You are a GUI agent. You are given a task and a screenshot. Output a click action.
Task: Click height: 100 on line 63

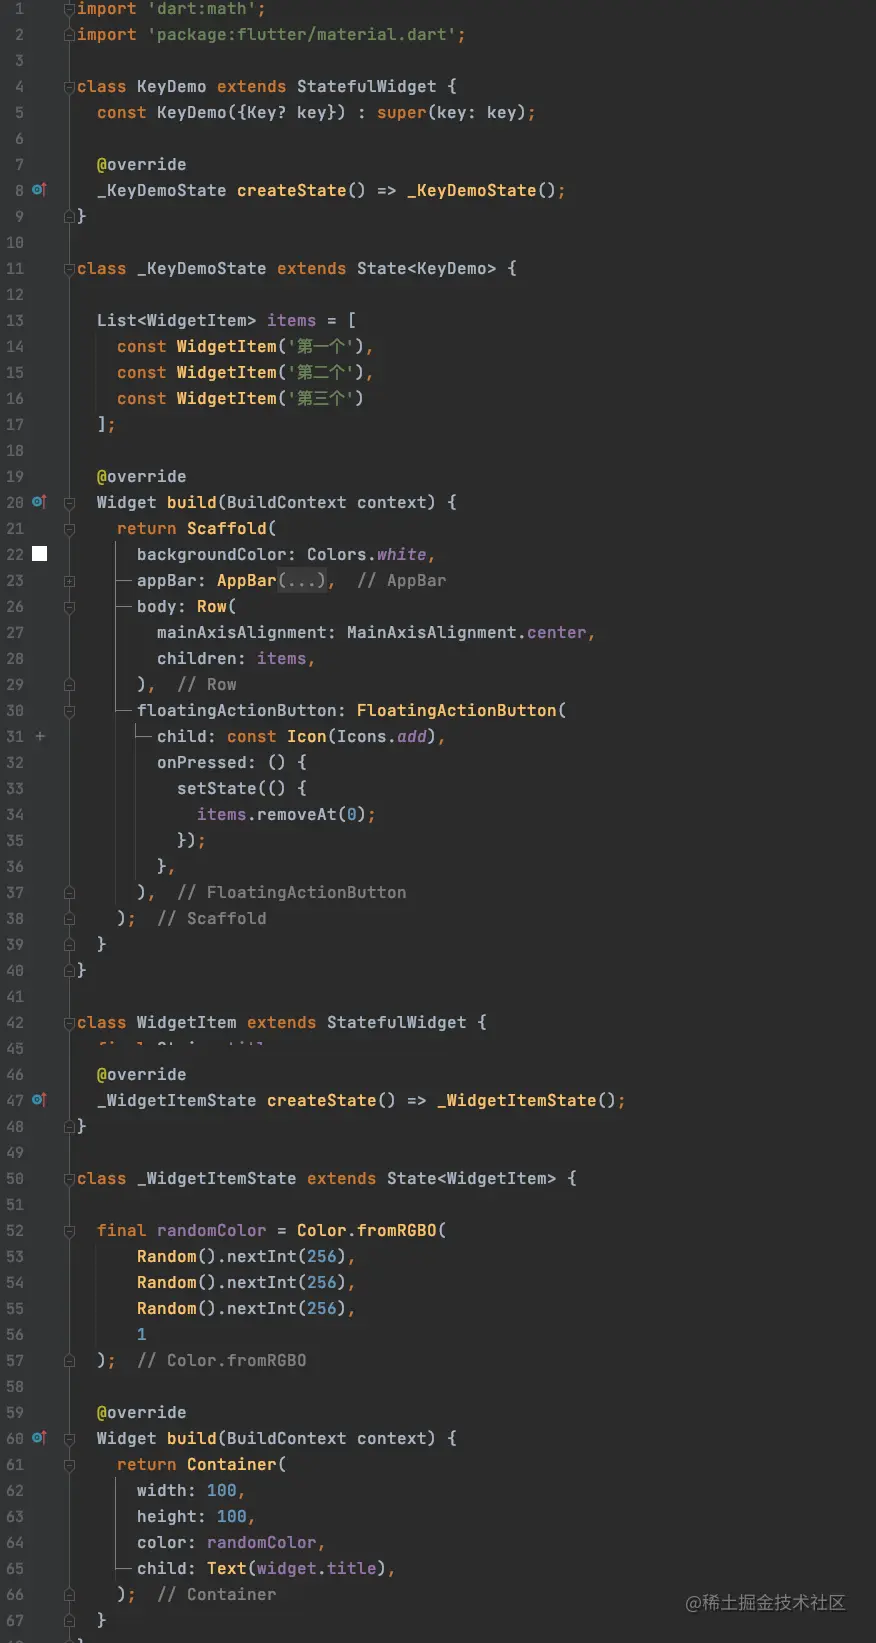point(191,1516)
